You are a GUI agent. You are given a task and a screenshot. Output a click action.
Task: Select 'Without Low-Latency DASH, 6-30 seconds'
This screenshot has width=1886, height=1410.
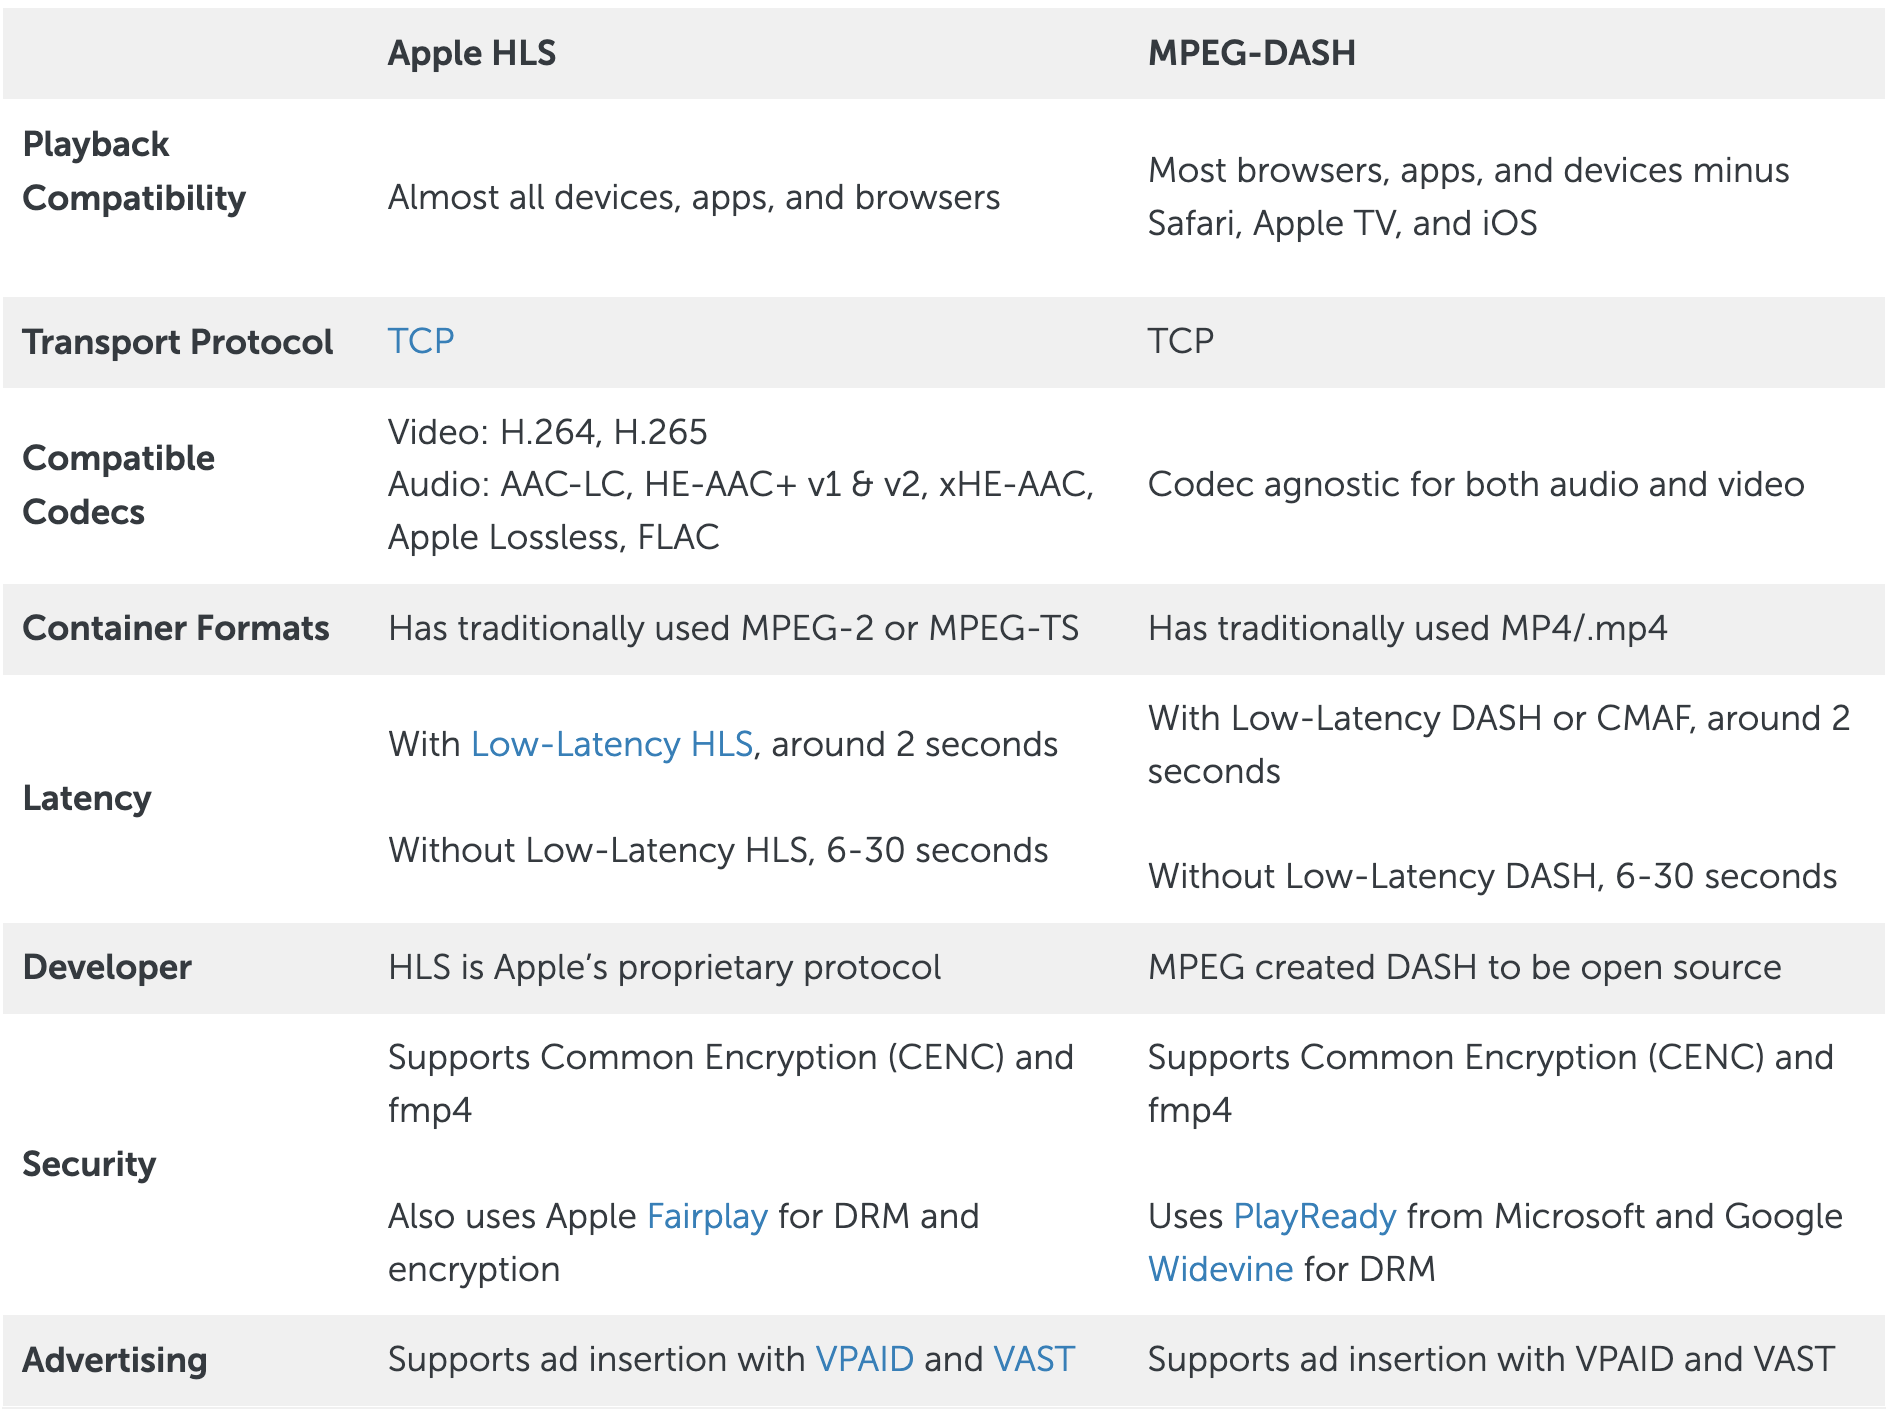click(1492, 876)
